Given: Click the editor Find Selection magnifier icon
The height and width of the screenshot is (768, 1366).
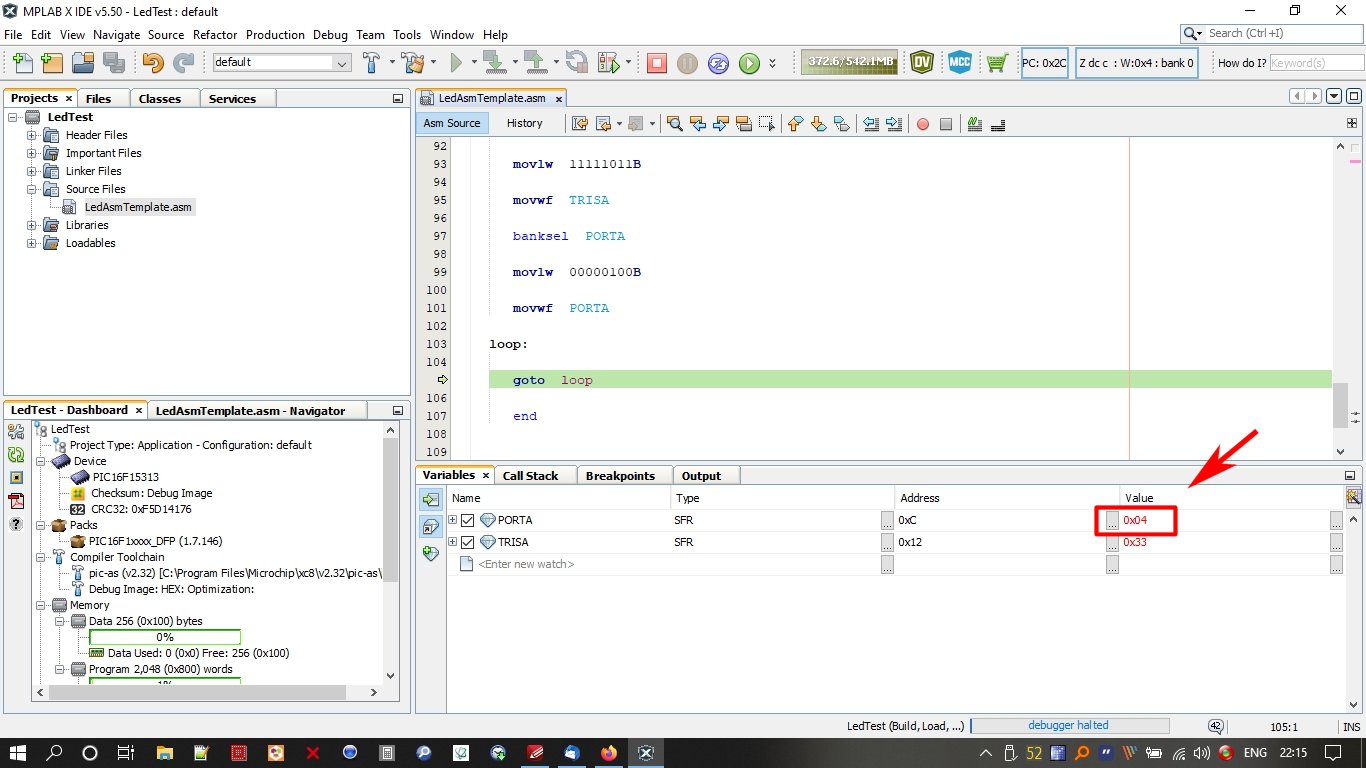Looking at the screenshot, I should click(x=675, y=124).
